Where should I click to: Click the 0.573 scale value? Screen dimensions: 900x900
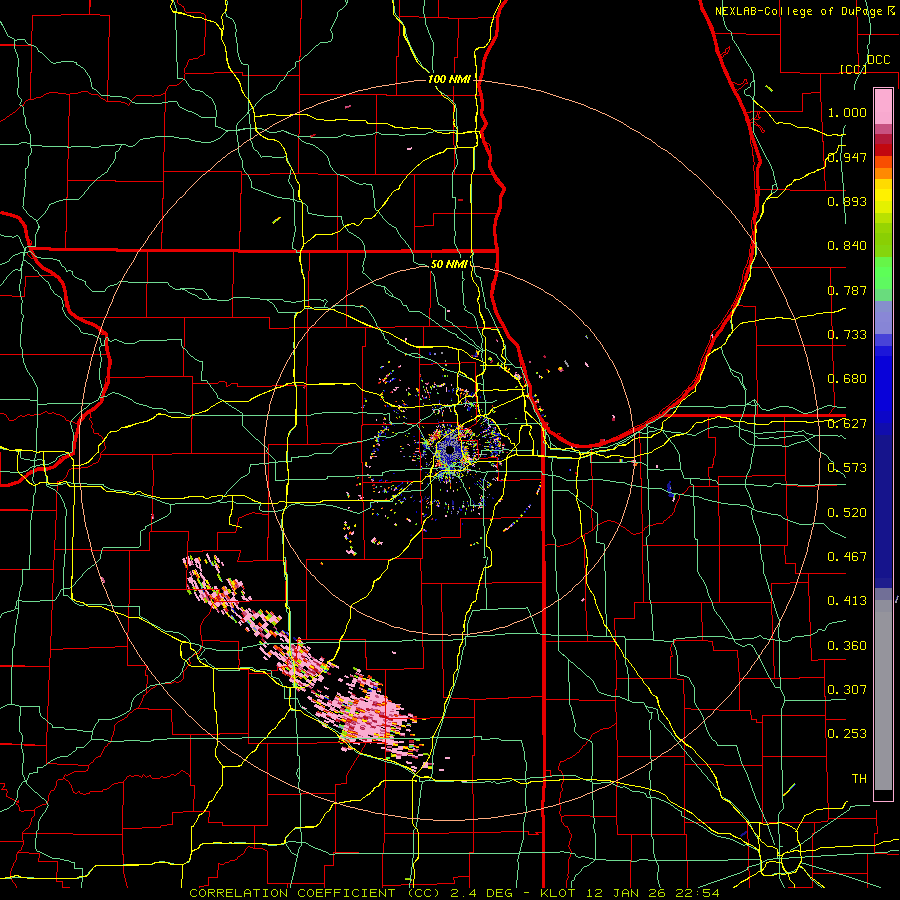point(847,468)
